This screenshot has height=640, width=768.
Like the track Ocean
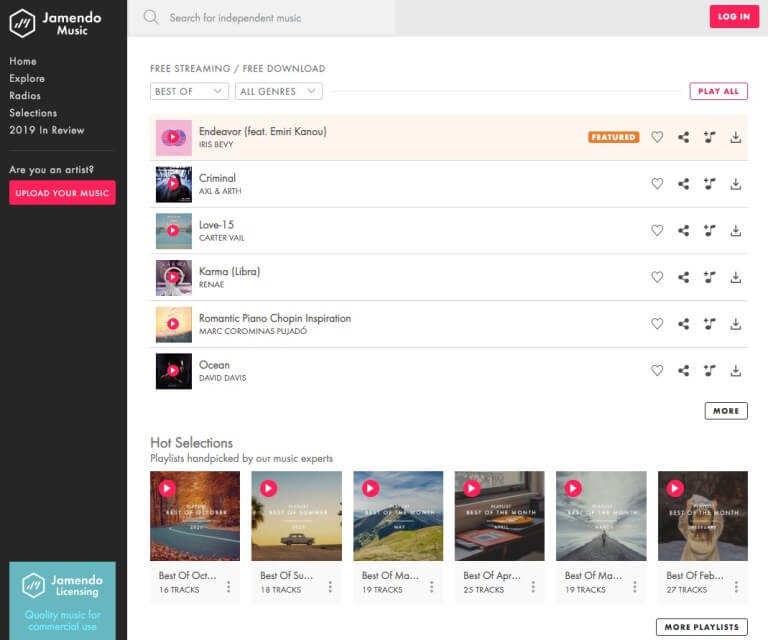point(657,370)
